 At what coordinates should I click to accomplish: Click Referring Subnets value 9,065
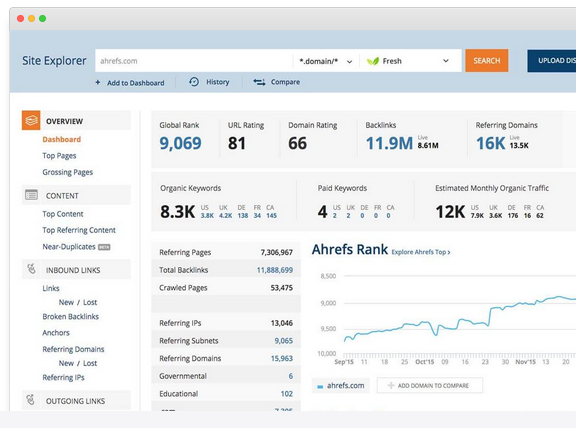point(284,341)
